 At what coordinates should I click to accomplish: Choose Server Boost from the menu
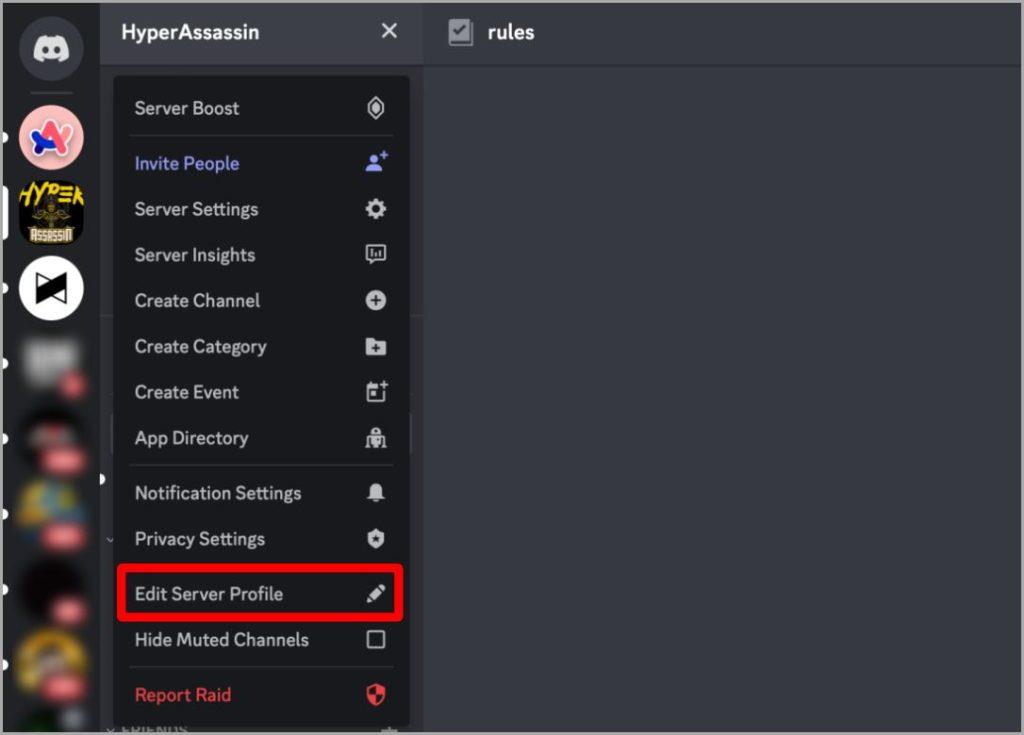click(261, 108)
